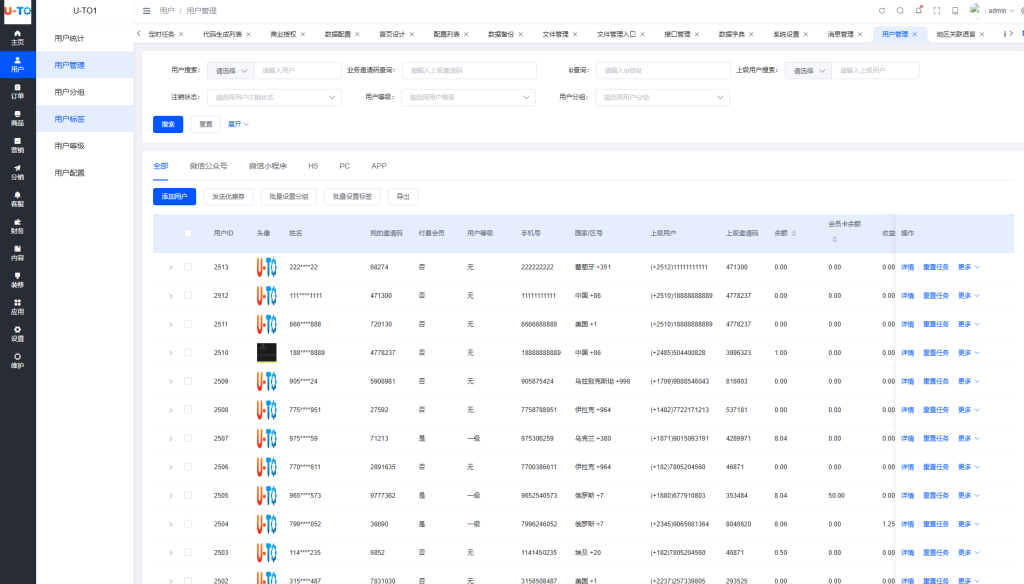1024x584 pixels.
Task: Check the box for user 2507
Action: pos(188,438)
